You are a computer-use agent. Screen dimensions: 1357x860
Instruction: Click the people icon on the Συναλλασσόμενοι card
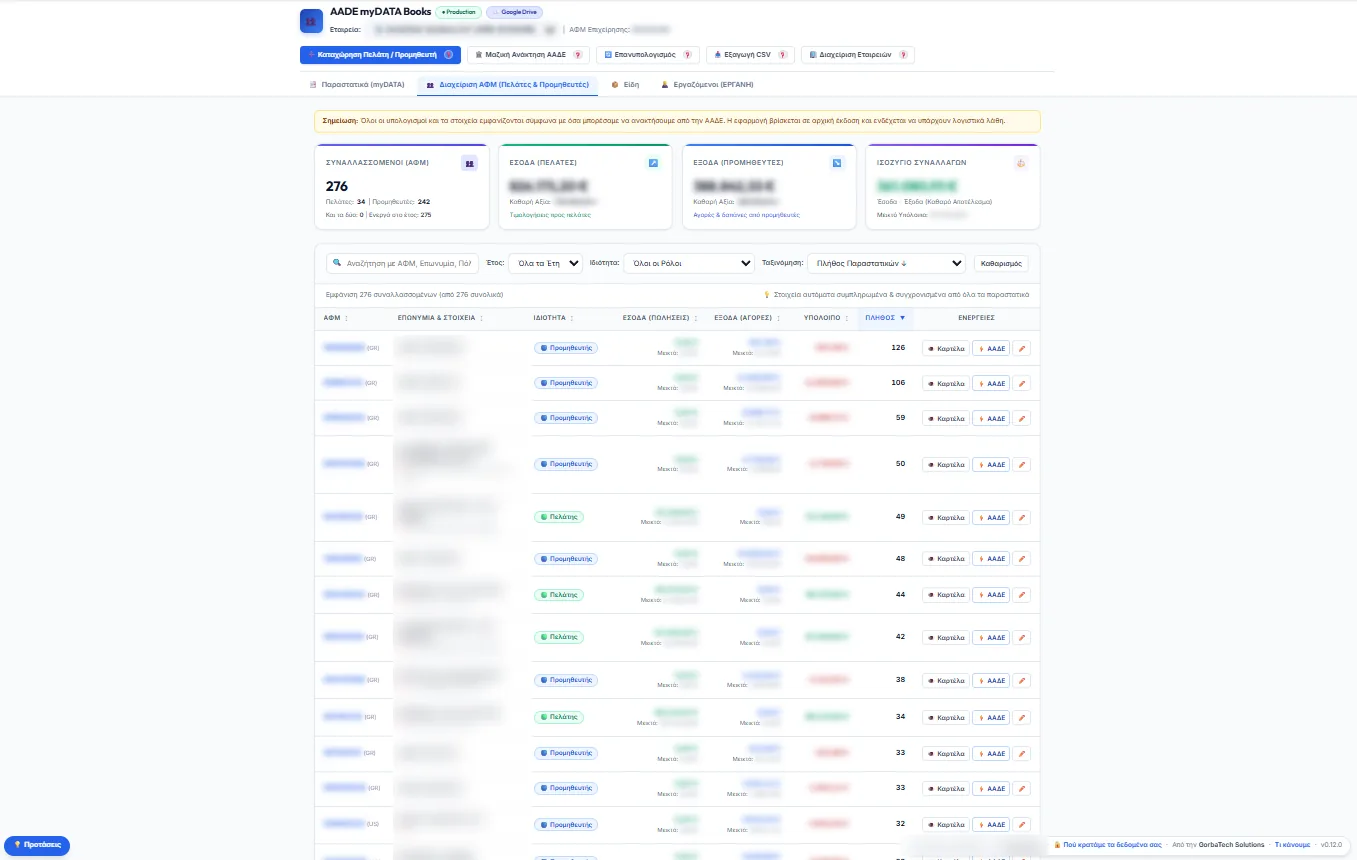tap(469, 163)
